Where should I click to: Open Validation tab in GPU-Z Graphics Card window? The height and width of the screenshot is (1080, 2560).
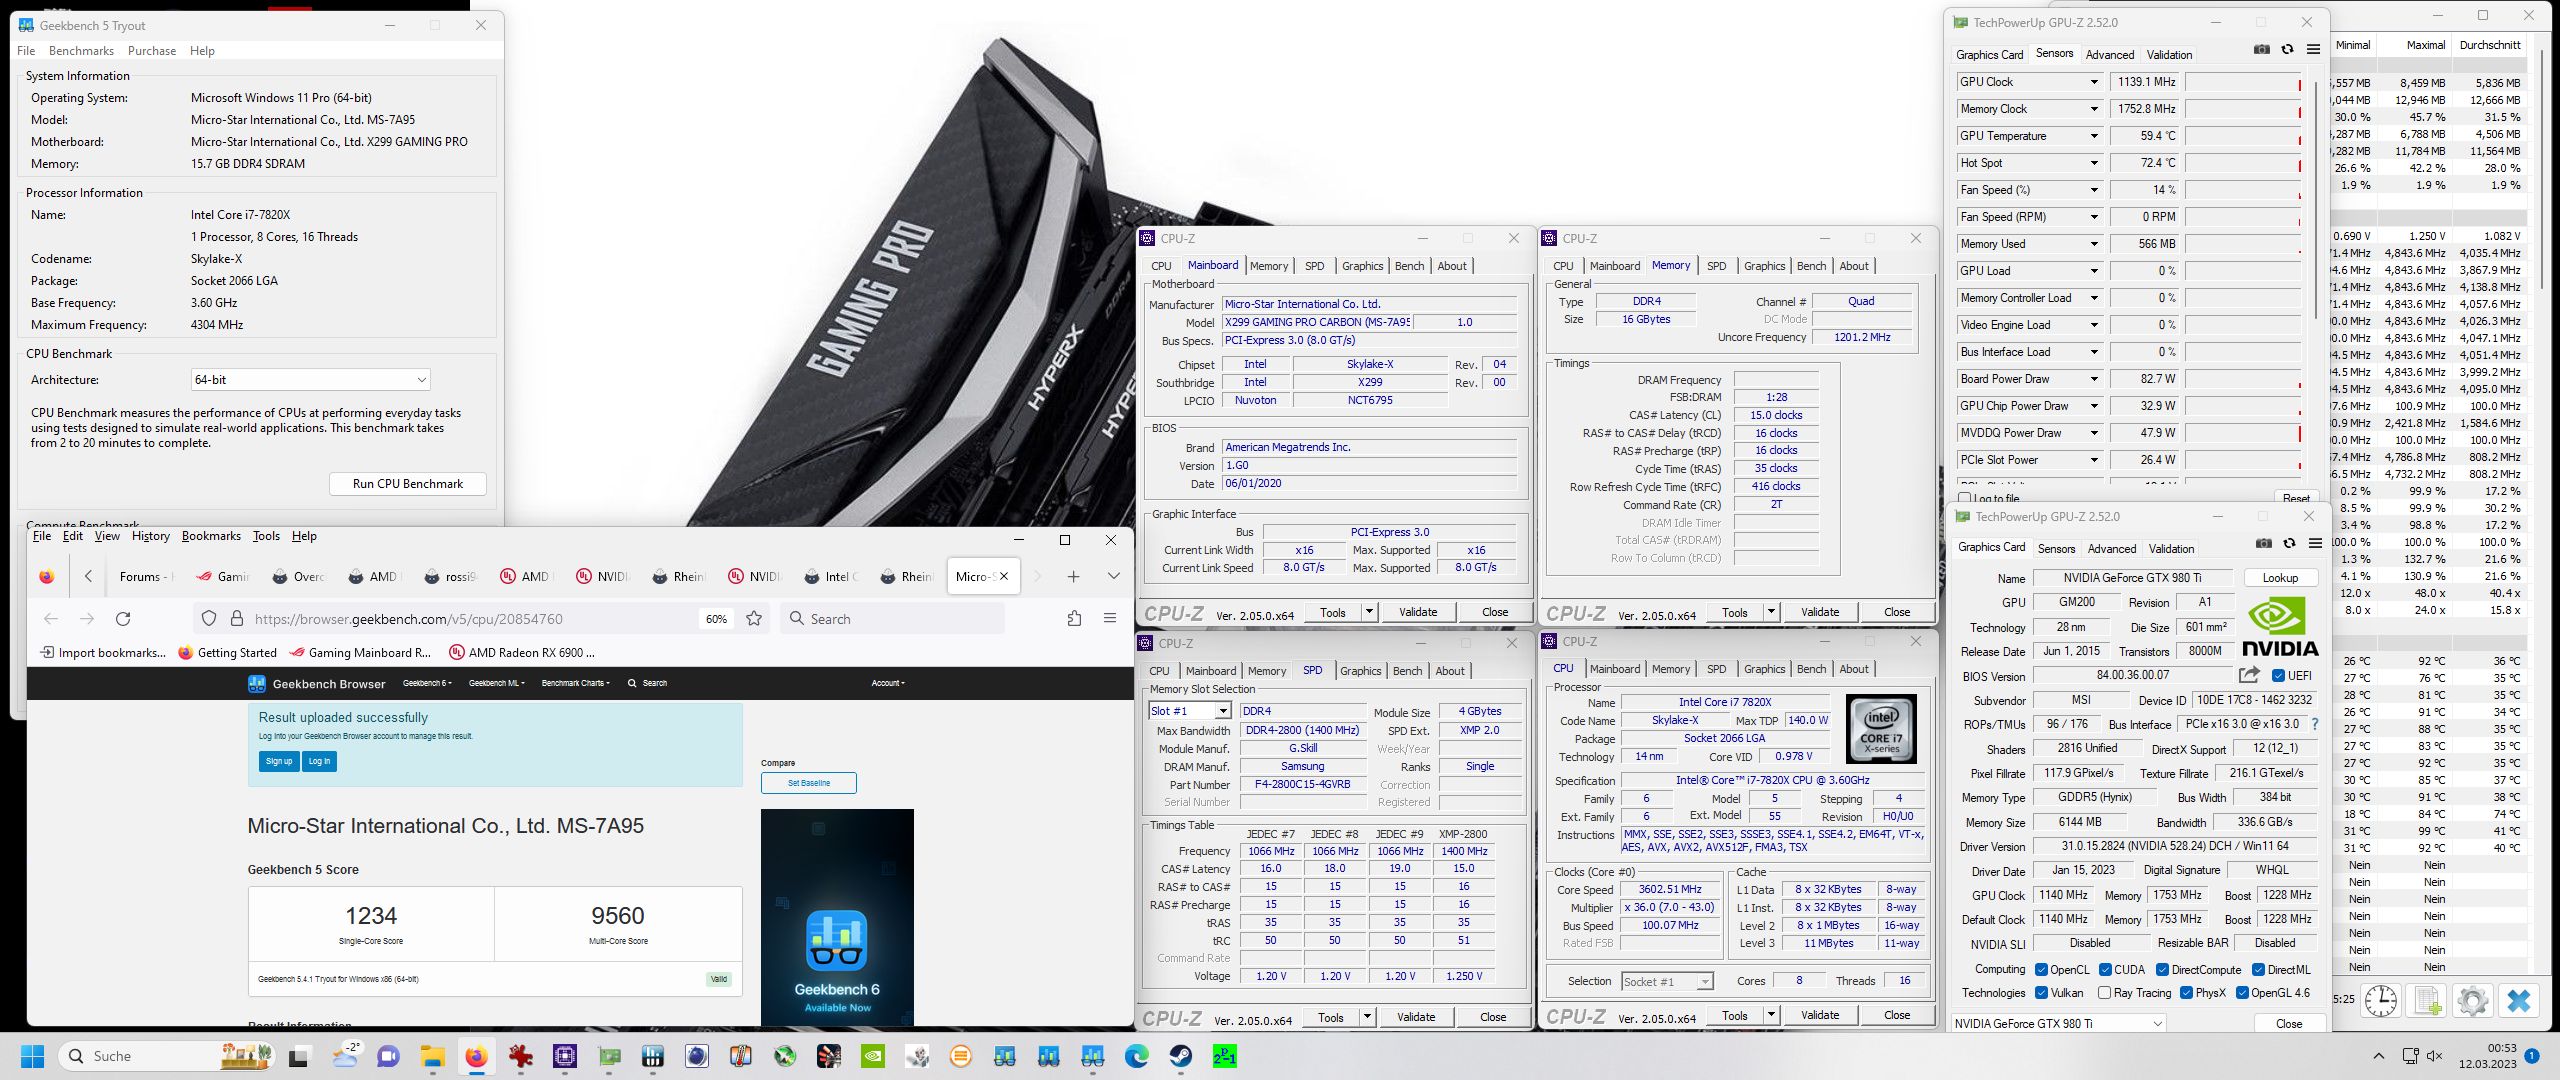coord(2172,549)
